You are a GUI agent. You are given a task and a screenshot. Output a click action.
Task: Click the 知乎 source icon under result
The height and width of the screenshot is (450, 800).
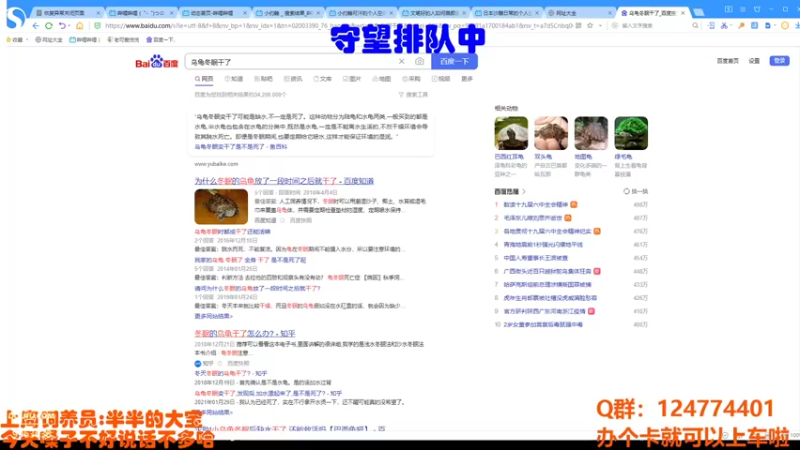tap(197, 363)
